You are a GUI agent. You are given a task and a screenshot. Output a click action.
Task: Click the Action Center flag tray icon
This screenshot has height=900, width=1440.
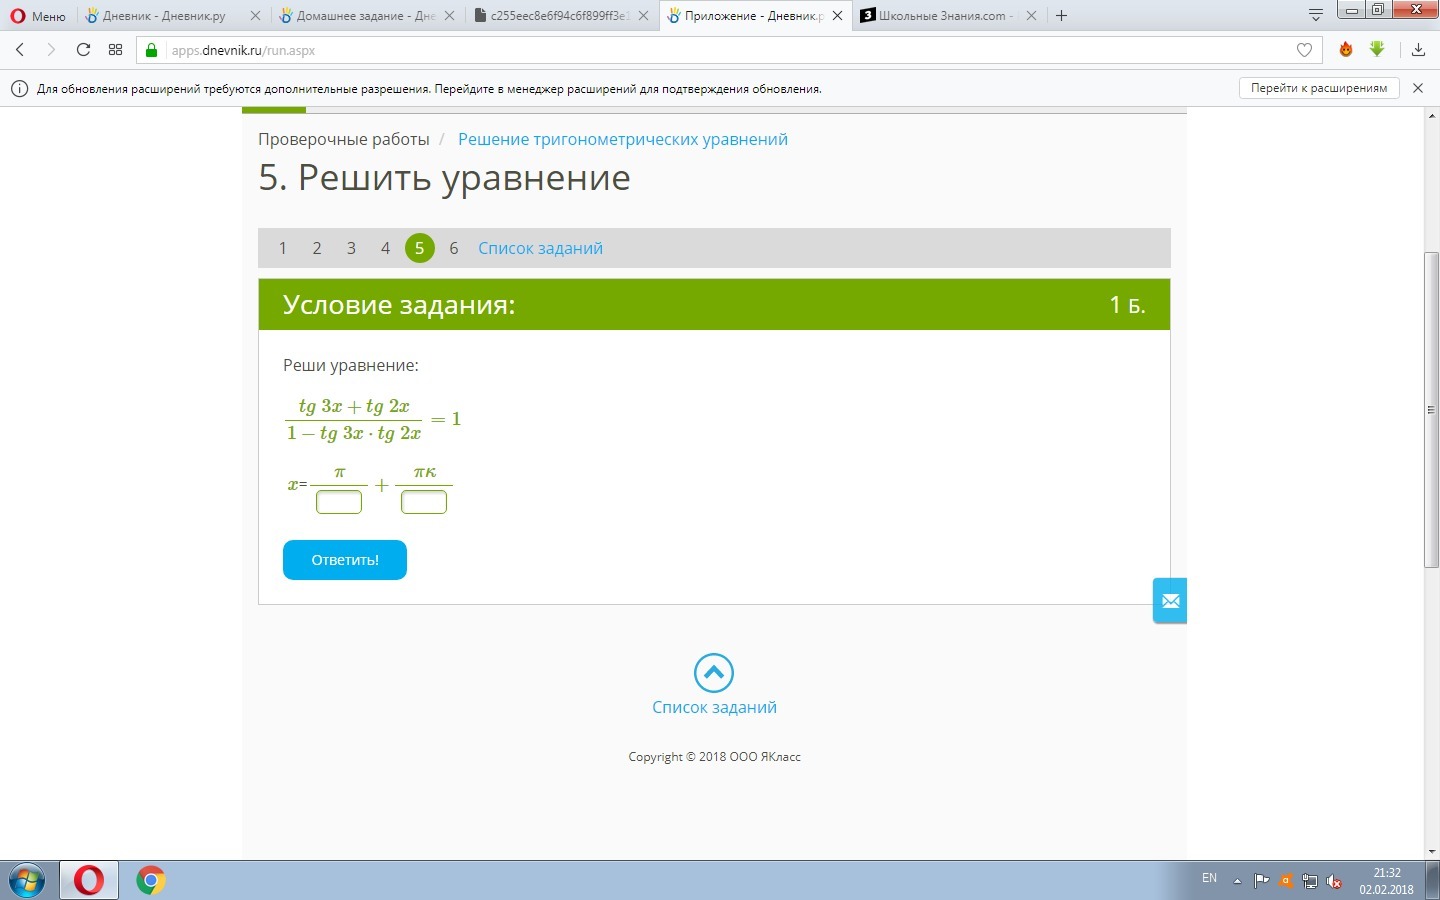coord(1261,881)
